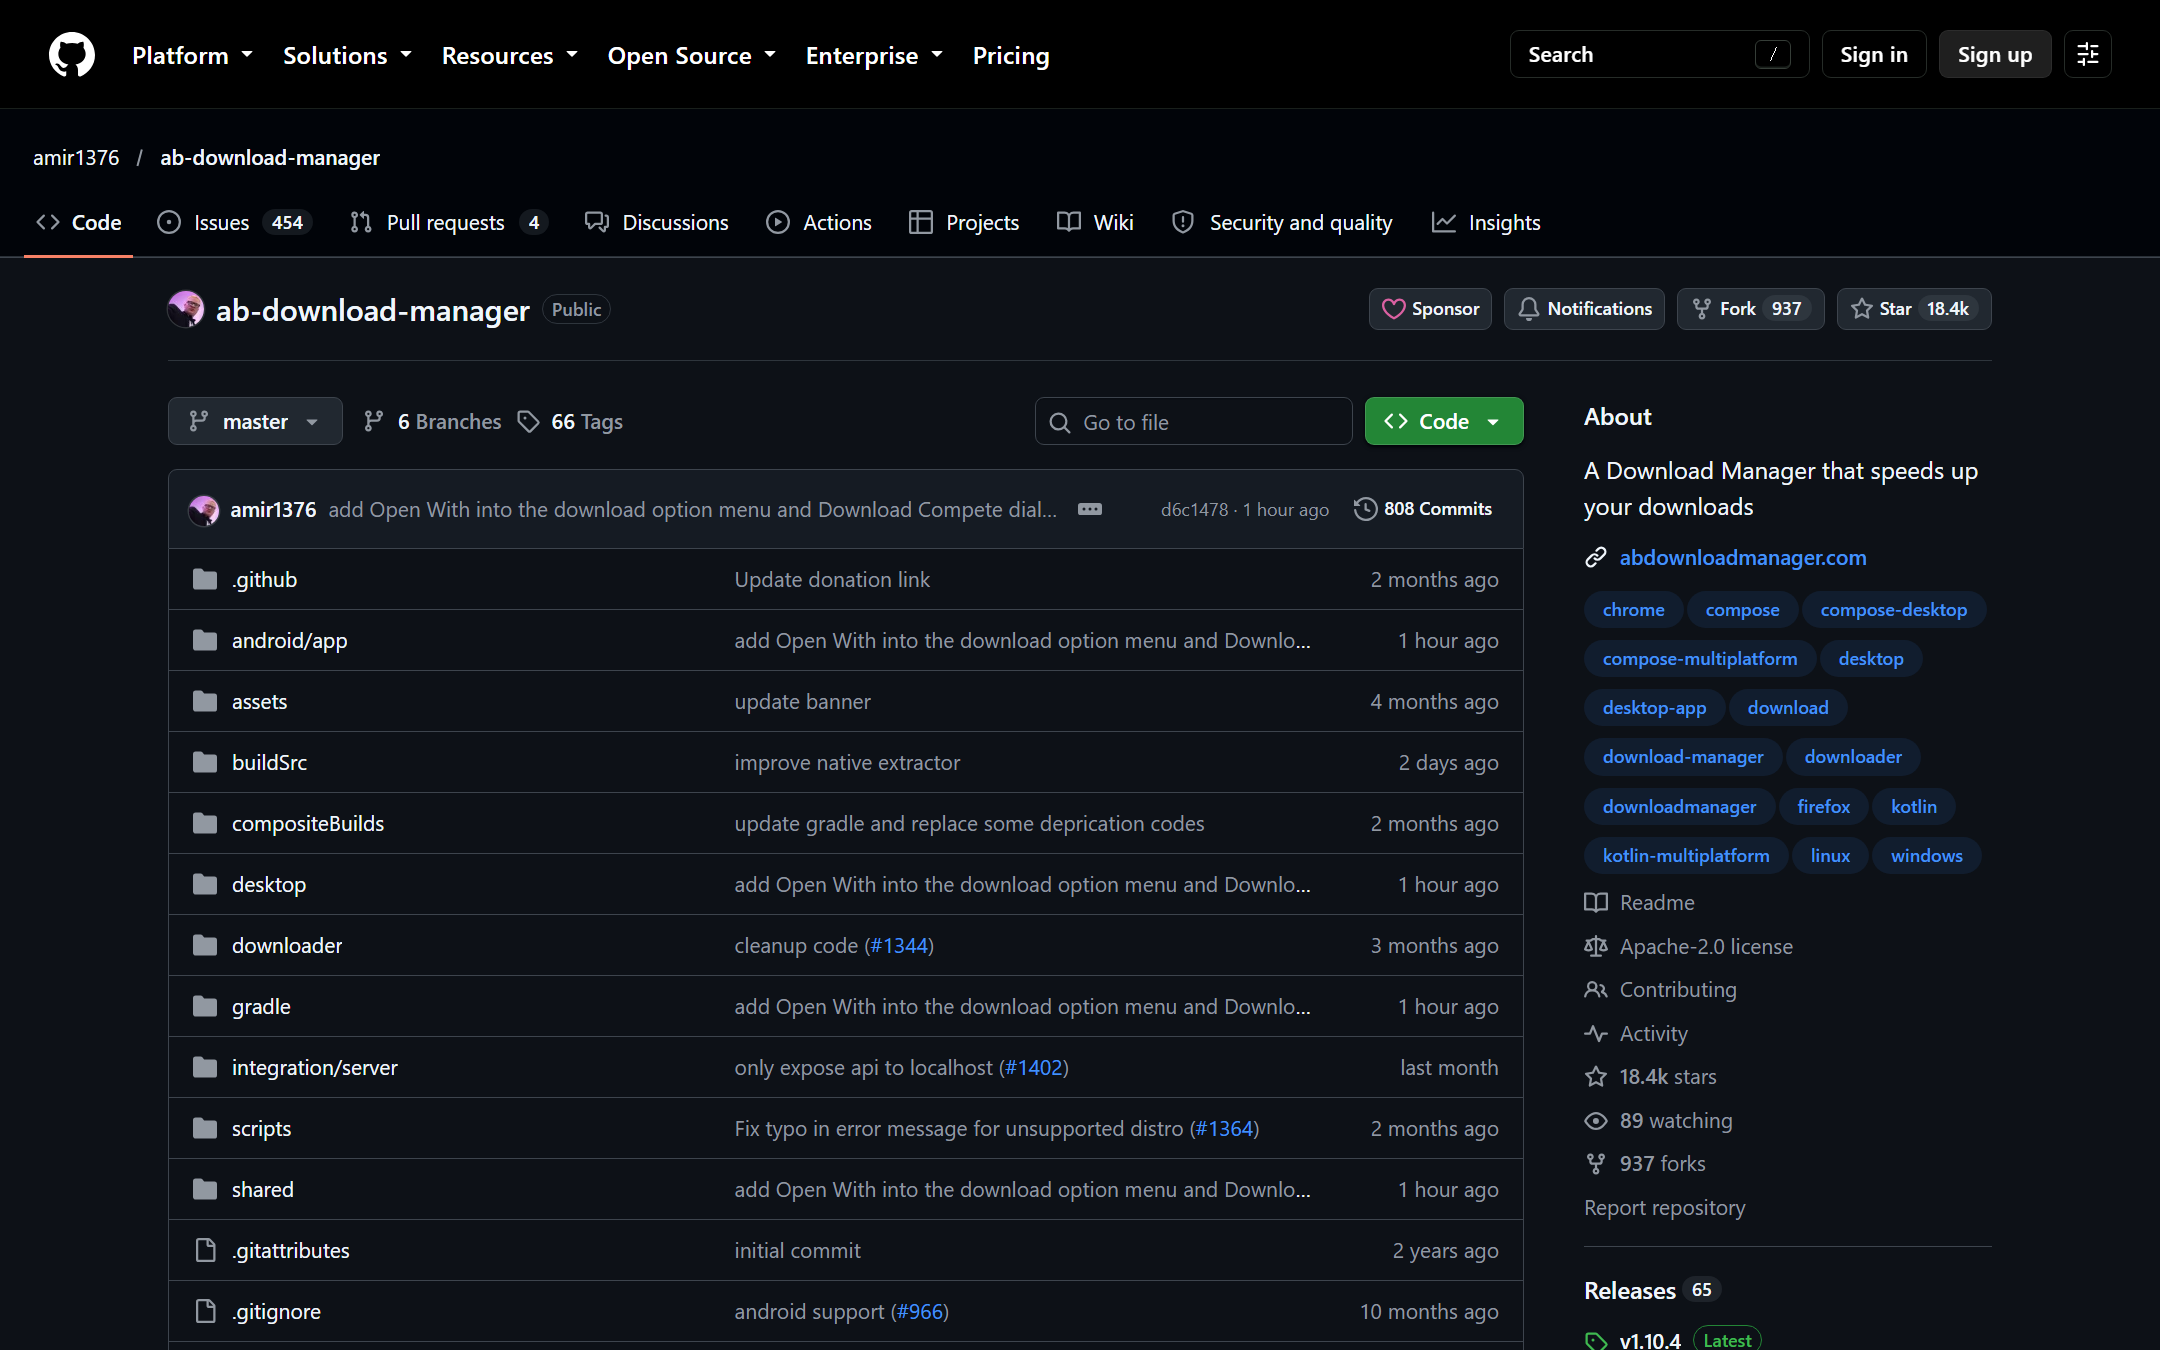Switch to the Pull requests tab
This screenshot has width=2160, height=1350.
[449, 222]
